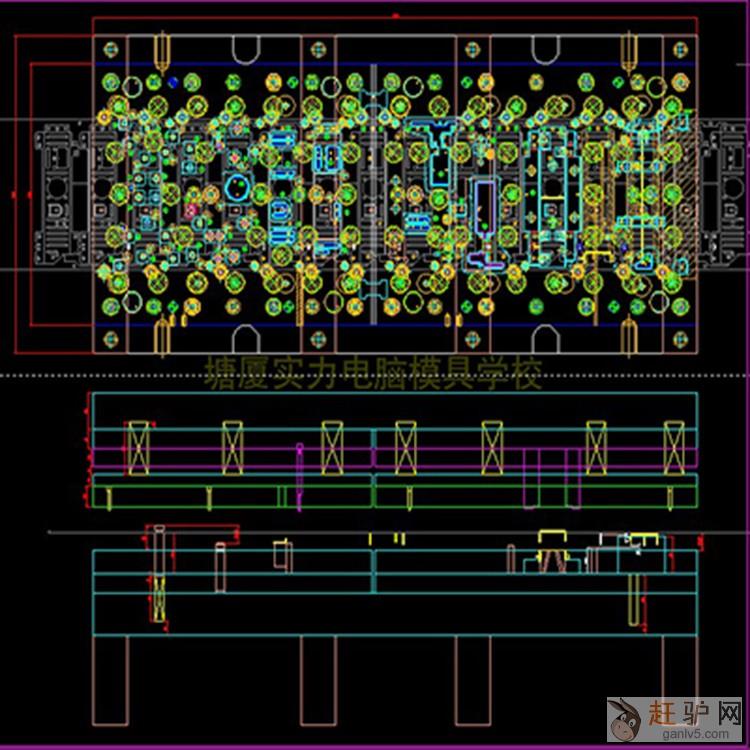This screenshot has width=750, height=750.
Task: Click the donkey logo in the corner
Action: pos(626,718)
